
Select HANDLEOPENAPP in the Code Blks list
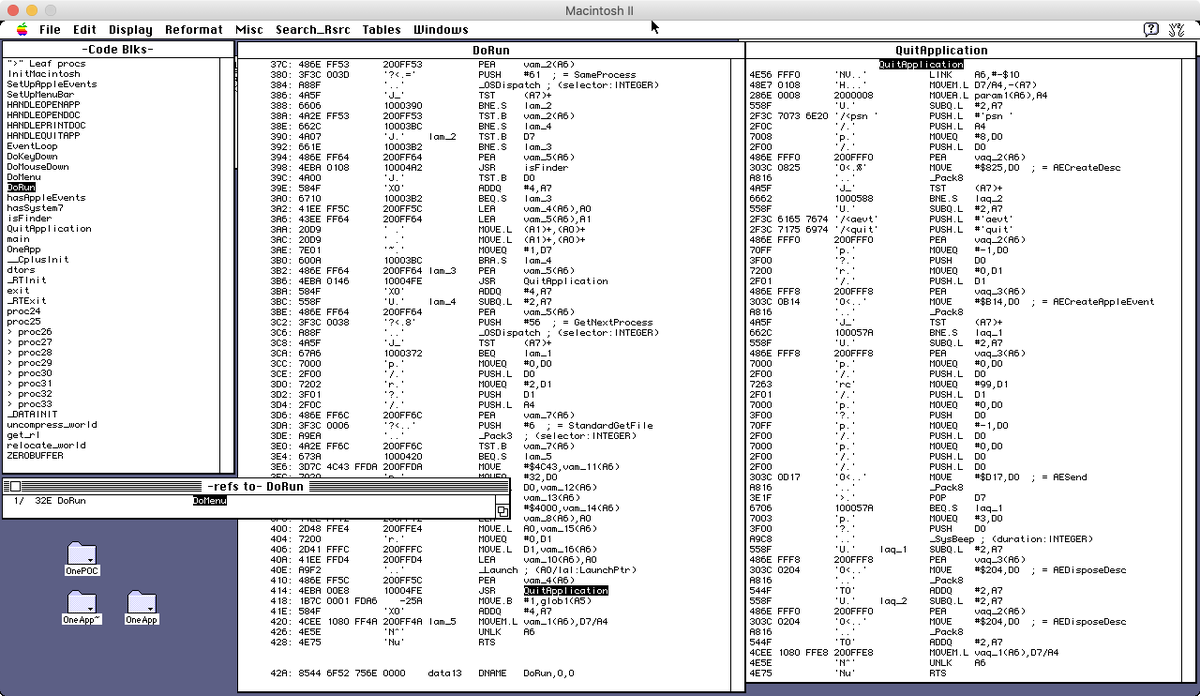43,105
